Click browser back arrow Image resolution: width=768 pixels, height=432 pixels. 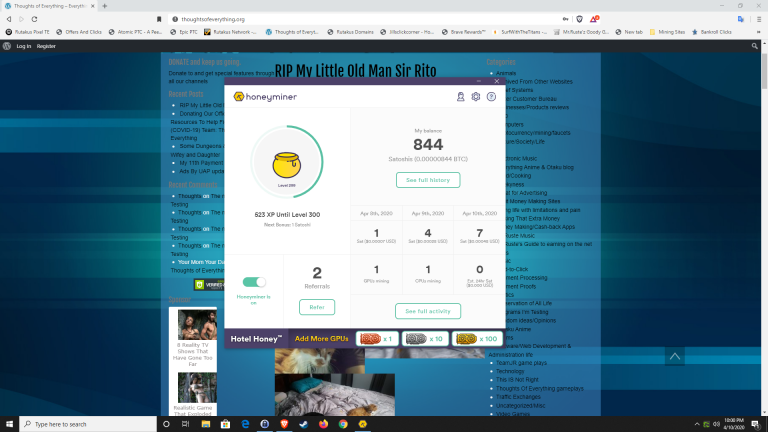[x=9, y=19]
